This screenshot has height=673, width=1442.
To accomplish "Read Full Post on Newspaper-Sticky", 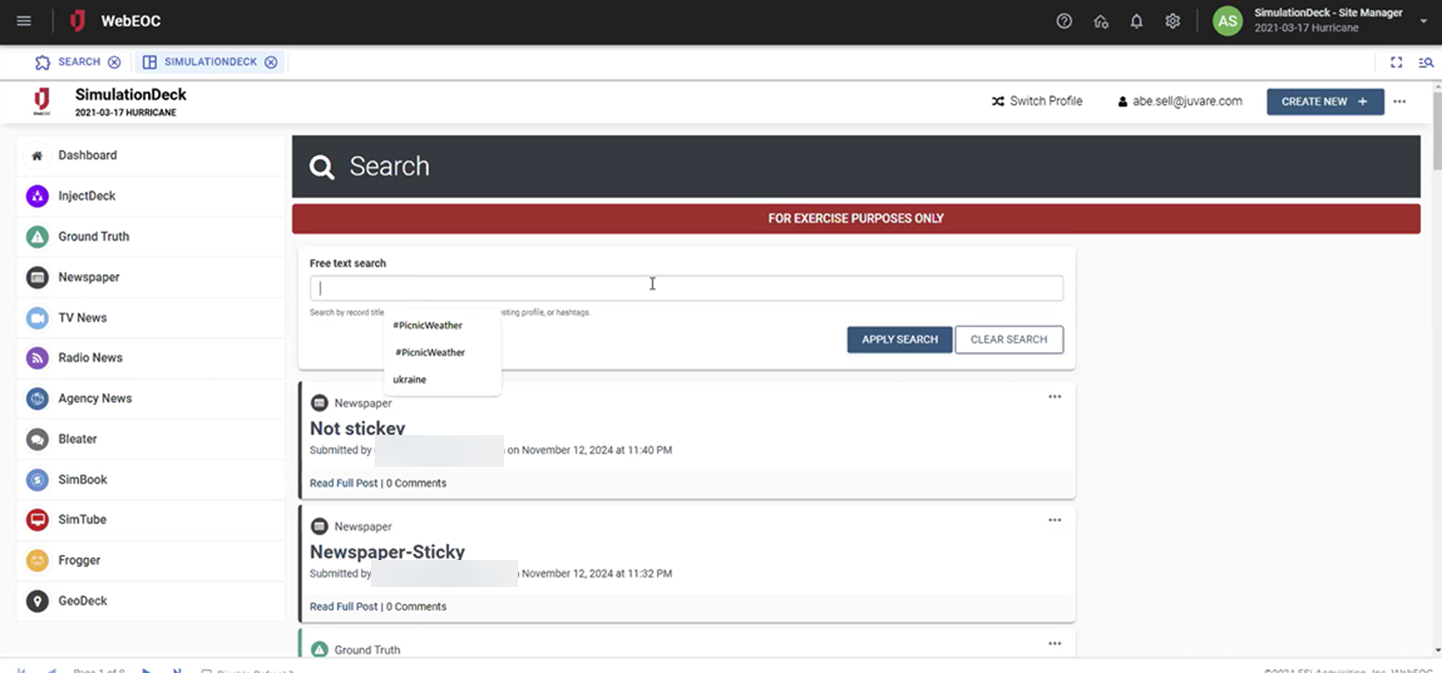I will click(x=343, y=606).
